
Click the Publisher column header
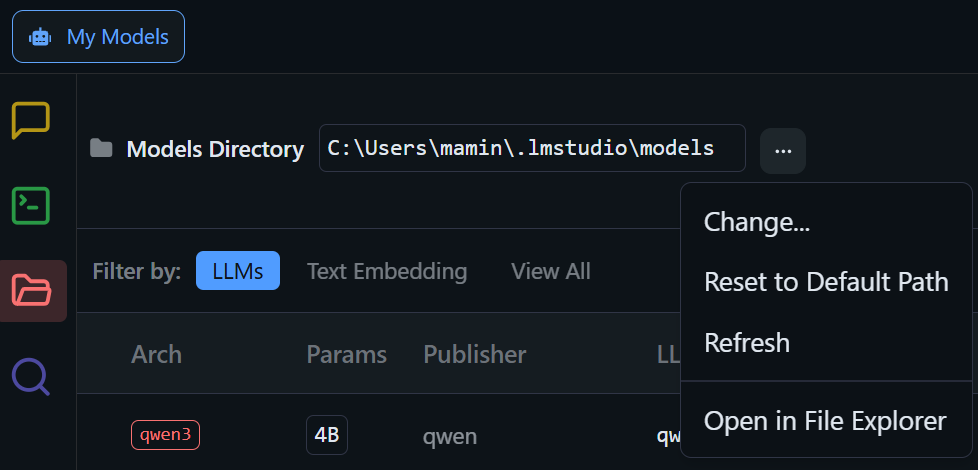tap(475, 354)
